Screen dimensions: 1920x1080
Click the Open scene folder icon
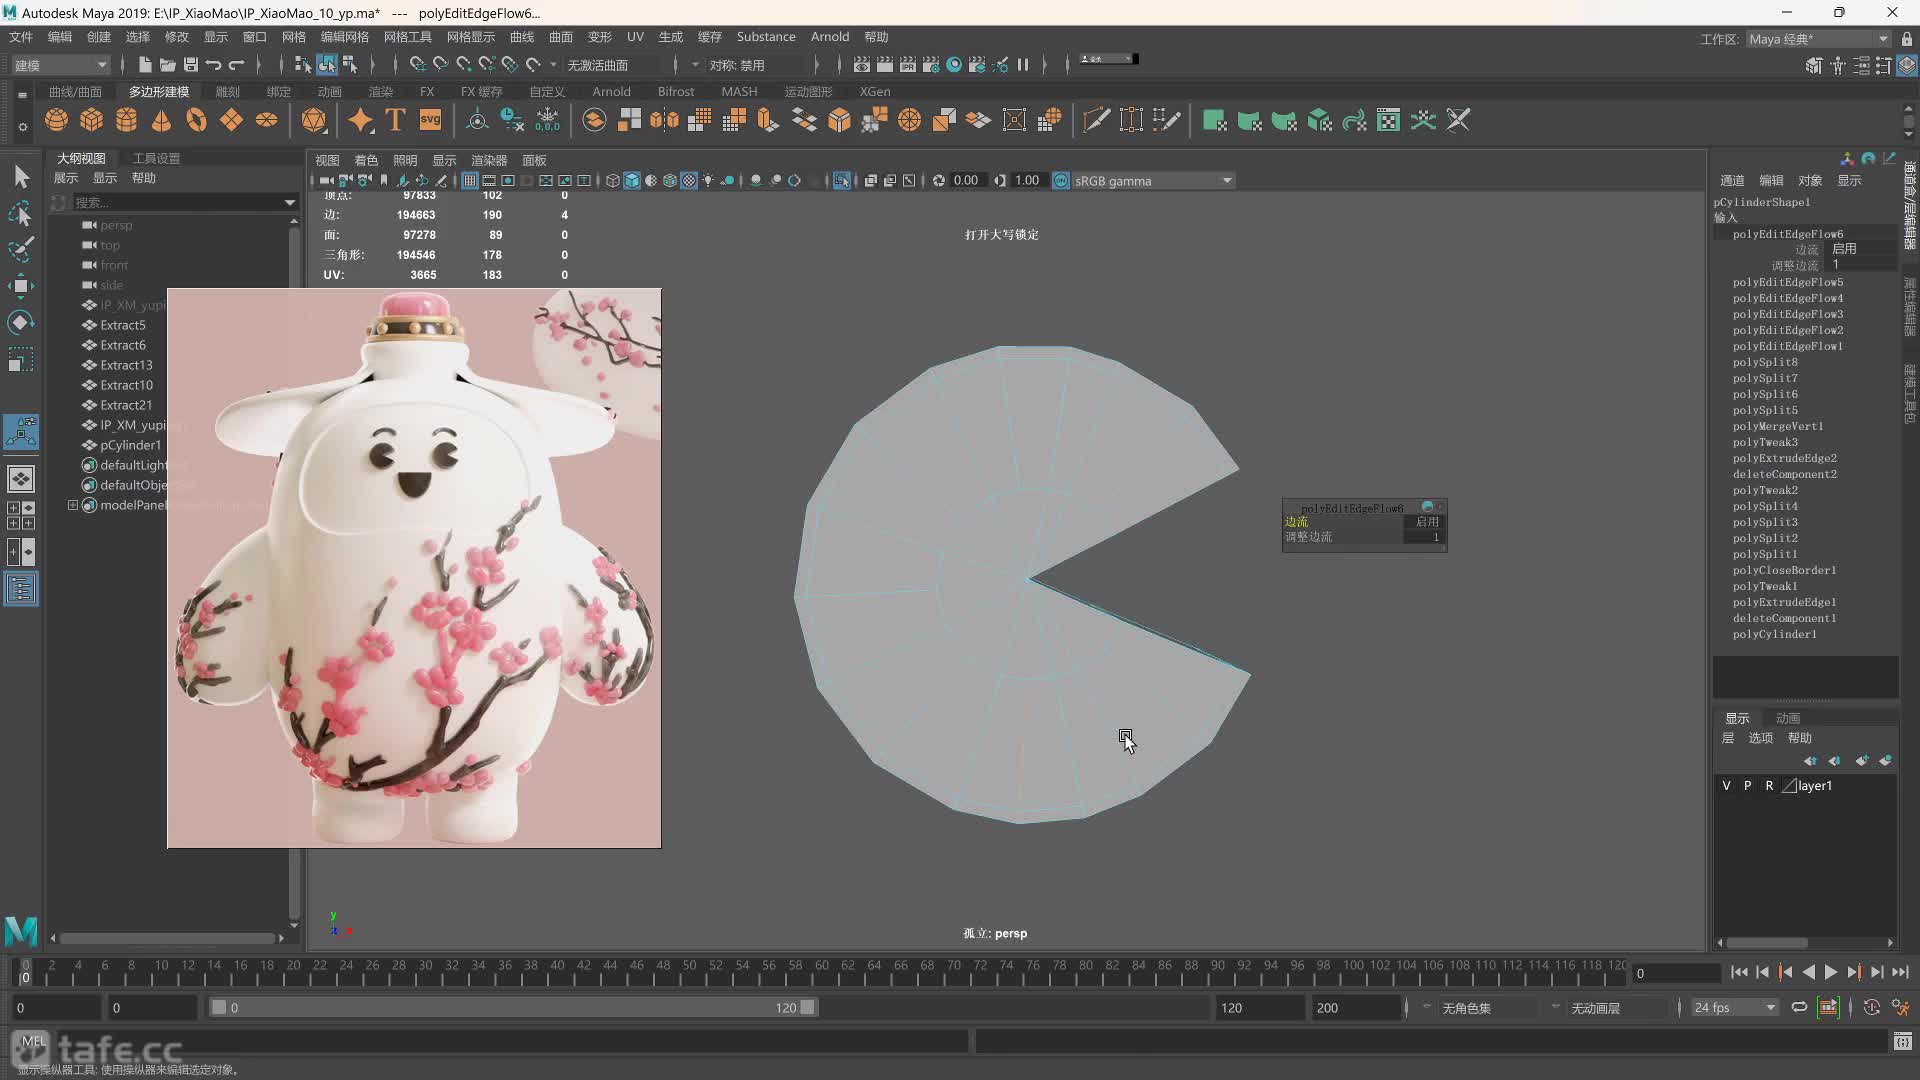click(168, 65)
